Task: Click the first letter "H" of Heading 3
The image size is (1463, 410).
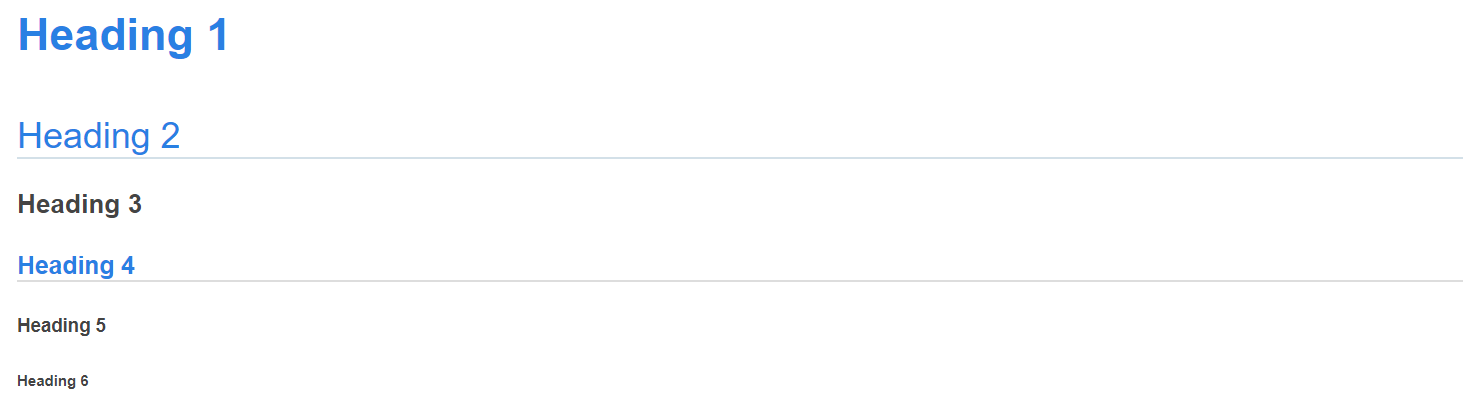Action: [27, 205]
